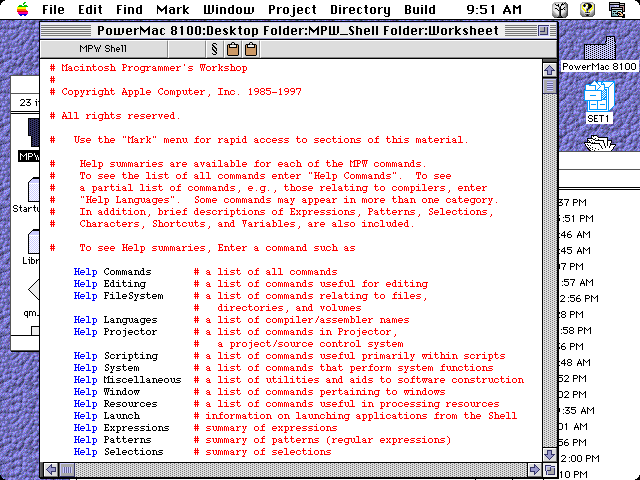The height and width of the screenshot is (480, 640).
Task: Click the second clipboard toolbar icon
Action: tap(251, 49)
